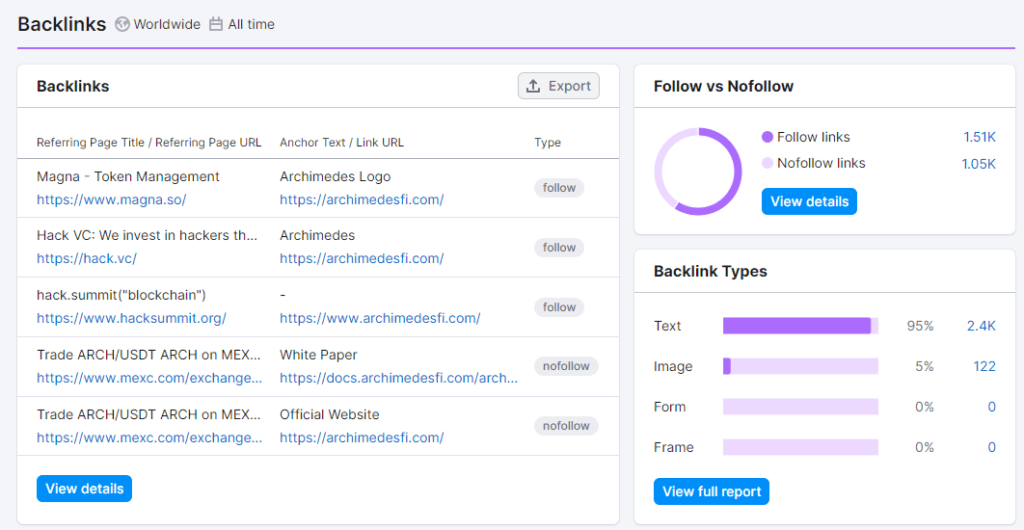Click the 5% Image percentage

(924, 367)
